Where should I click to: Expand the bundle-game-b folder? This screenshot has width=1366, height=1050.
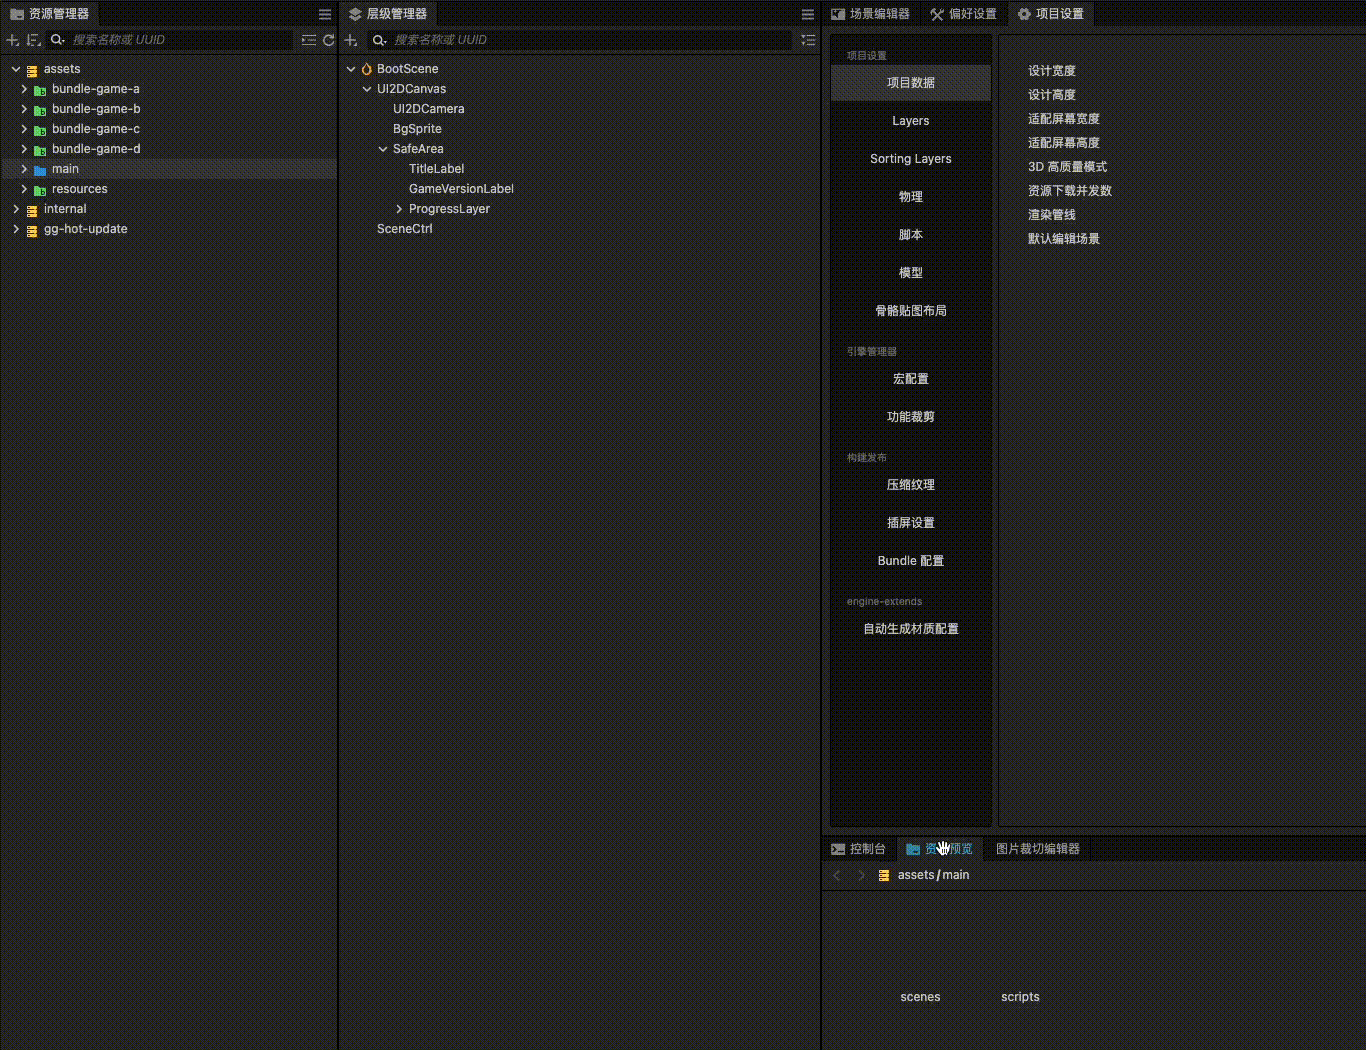pos(24,109)
